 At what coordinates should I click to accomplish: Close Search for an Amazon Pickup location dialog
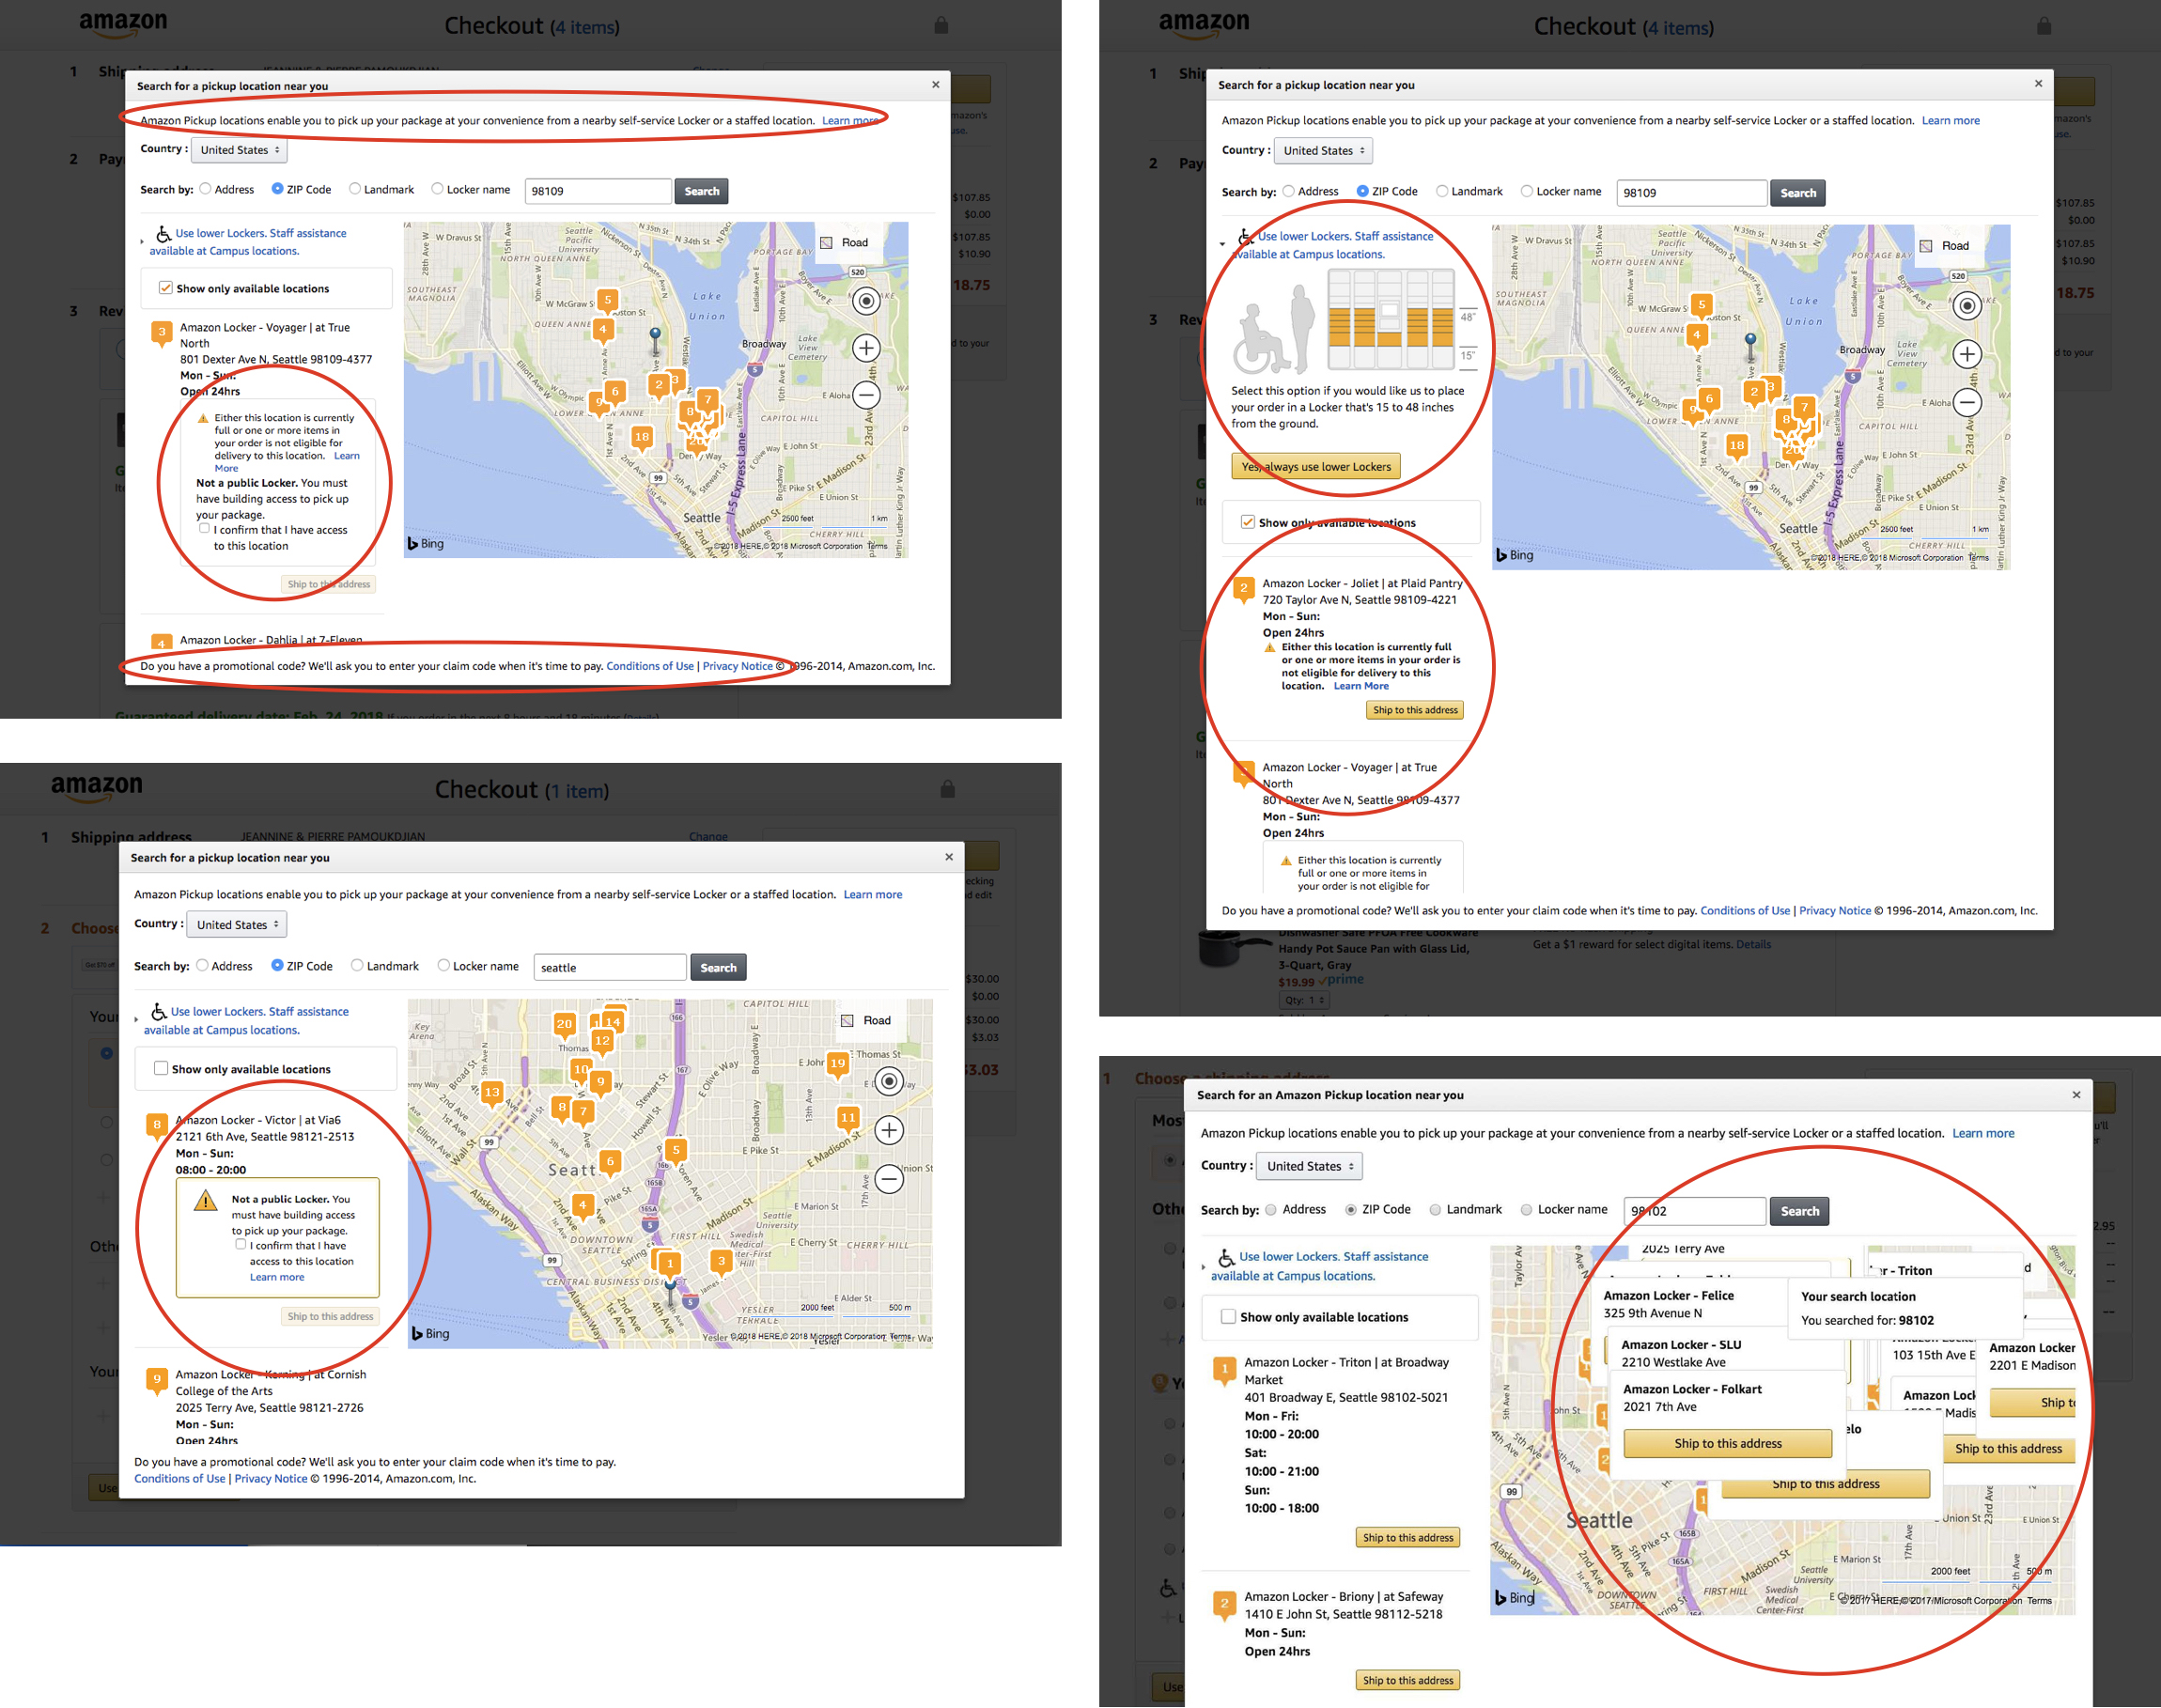[2076, 1095]
